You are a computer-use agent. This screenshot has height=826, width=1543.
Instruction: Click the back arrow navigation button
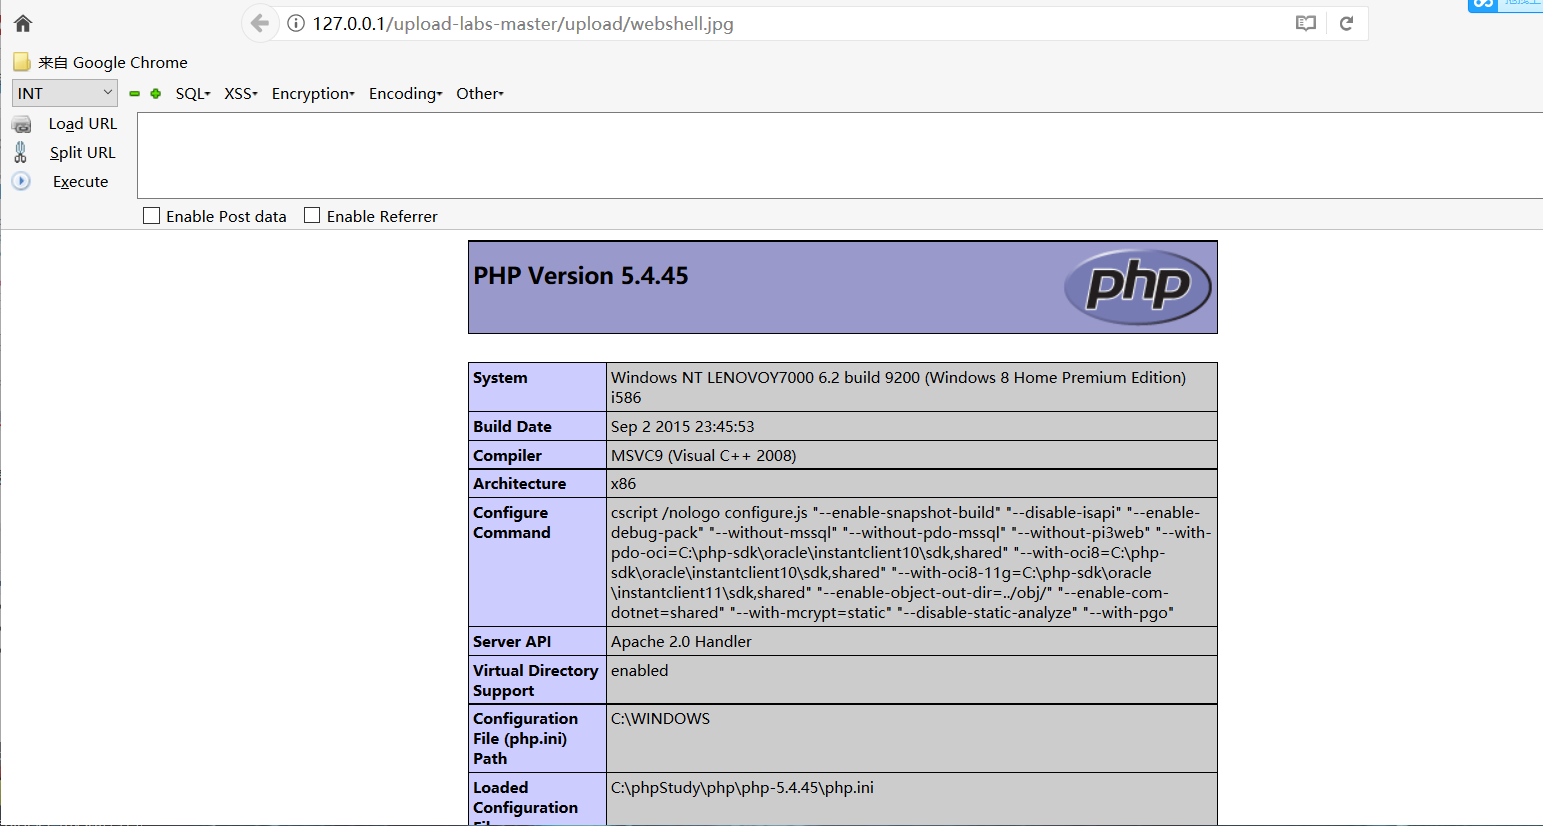(x=260, y=23)
